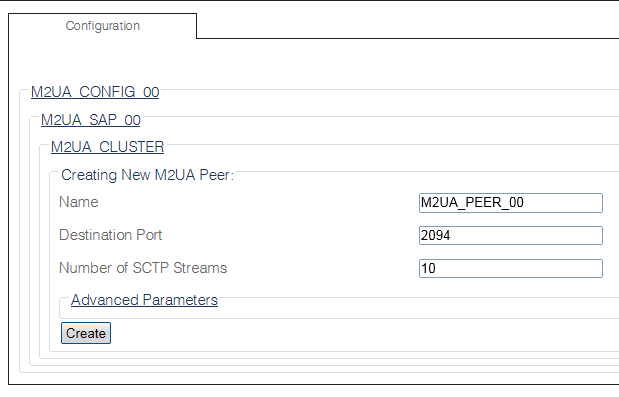Click the Destination Port label
Viewport: 619px width, 397px height.
[111, 235]
